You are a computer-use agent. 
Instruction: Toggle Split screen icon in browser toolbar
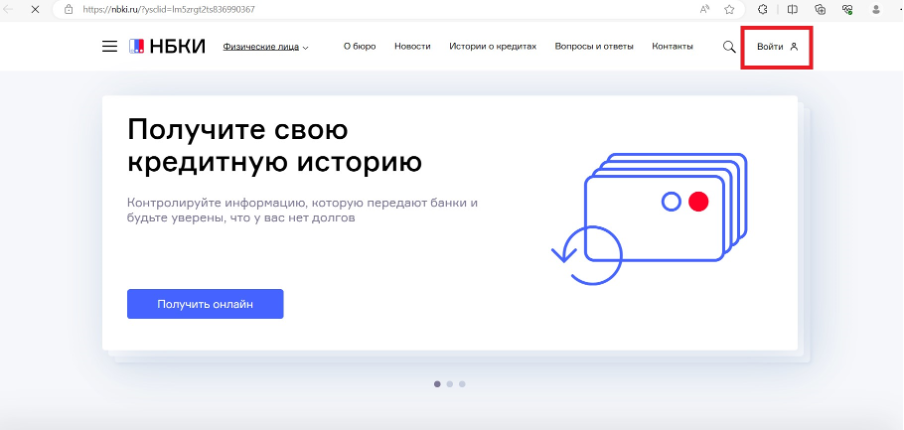tap(793, 9)
